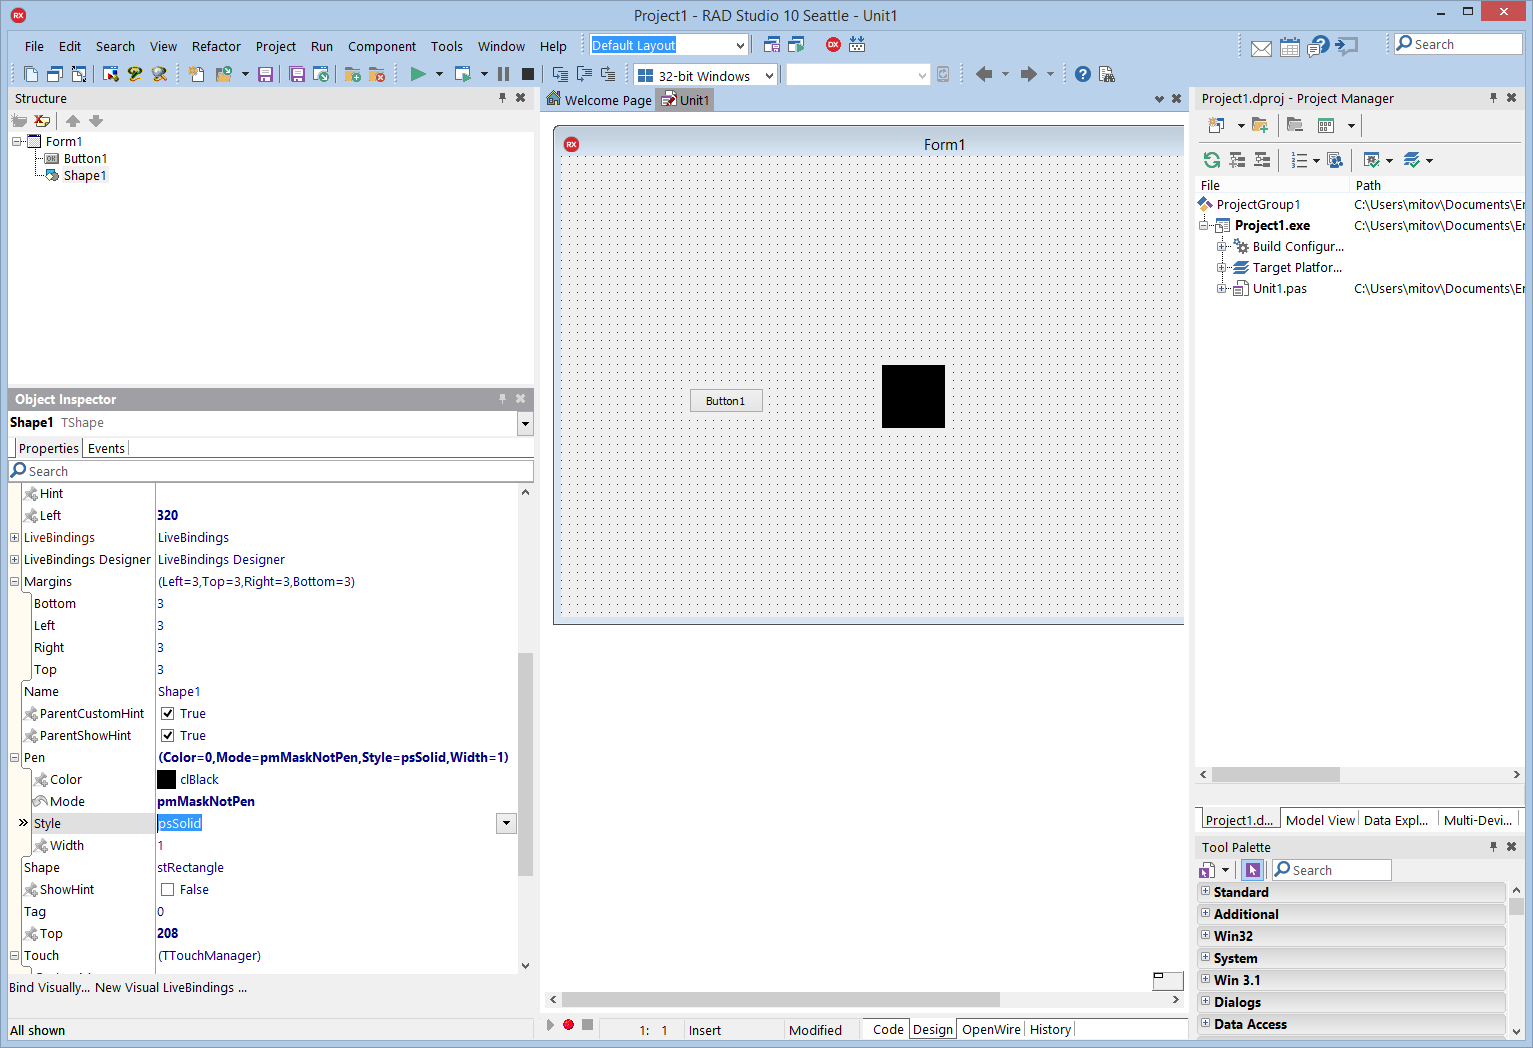Click the forward navigation arrow icon
Viewport: 1533px width, 1048px height.
click(x=1029, y=74)
